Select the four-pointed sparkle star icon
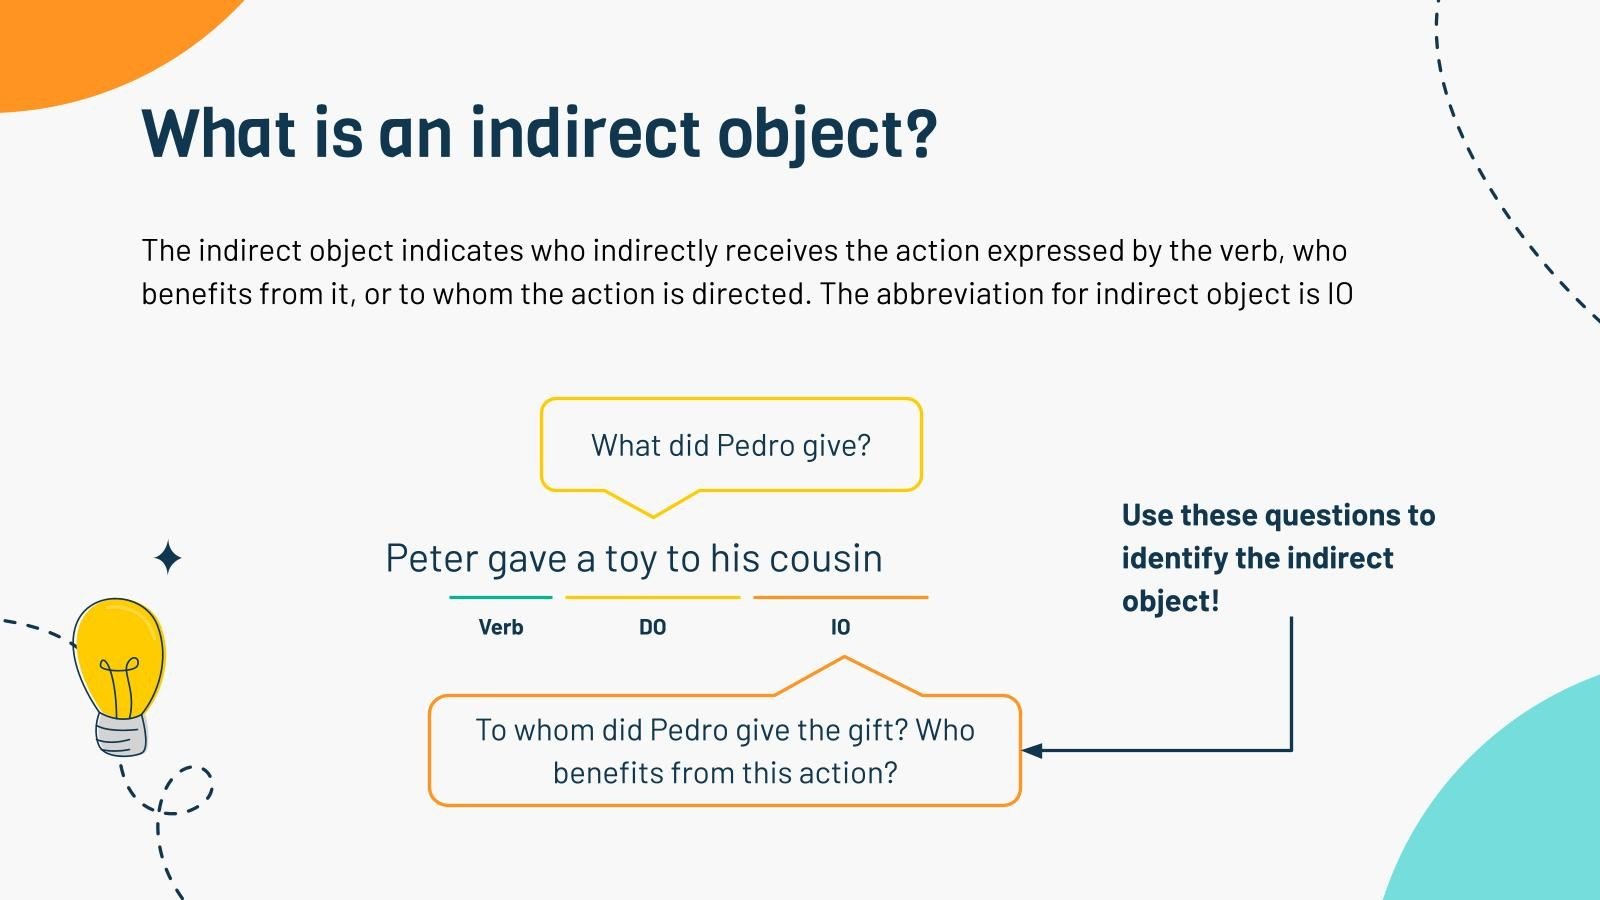The image size is (1600, 900). pos(168,557)
